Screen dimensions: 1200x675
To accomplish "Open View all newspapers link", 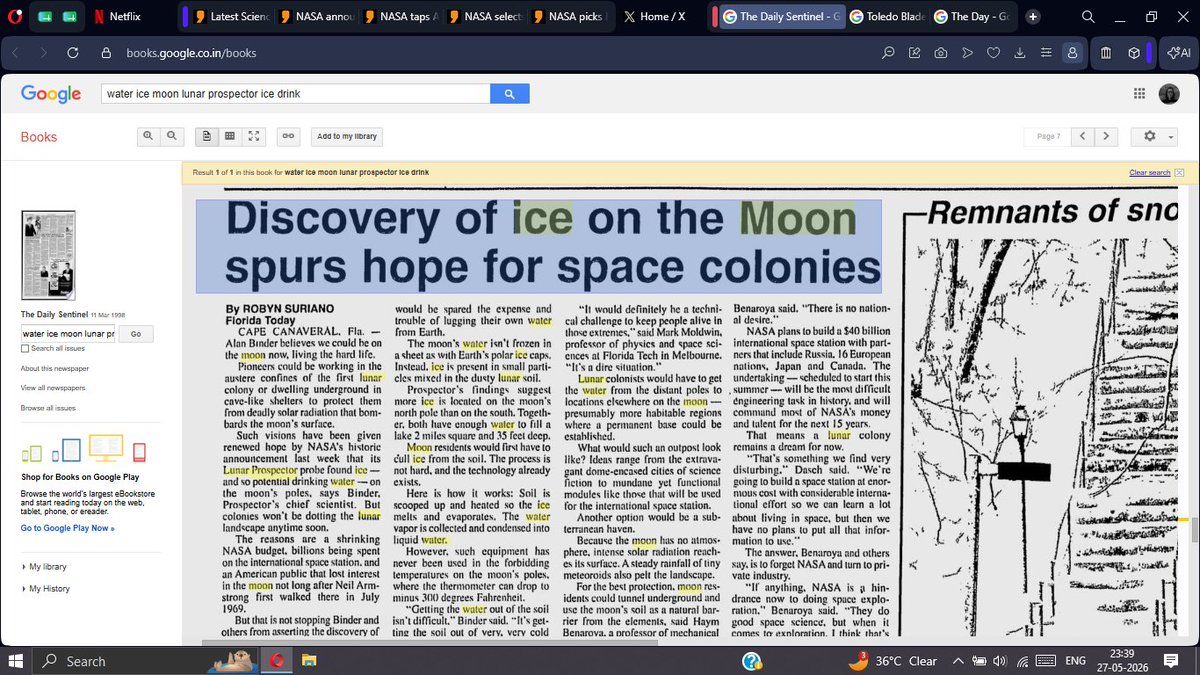I will (x=52, y=387).
